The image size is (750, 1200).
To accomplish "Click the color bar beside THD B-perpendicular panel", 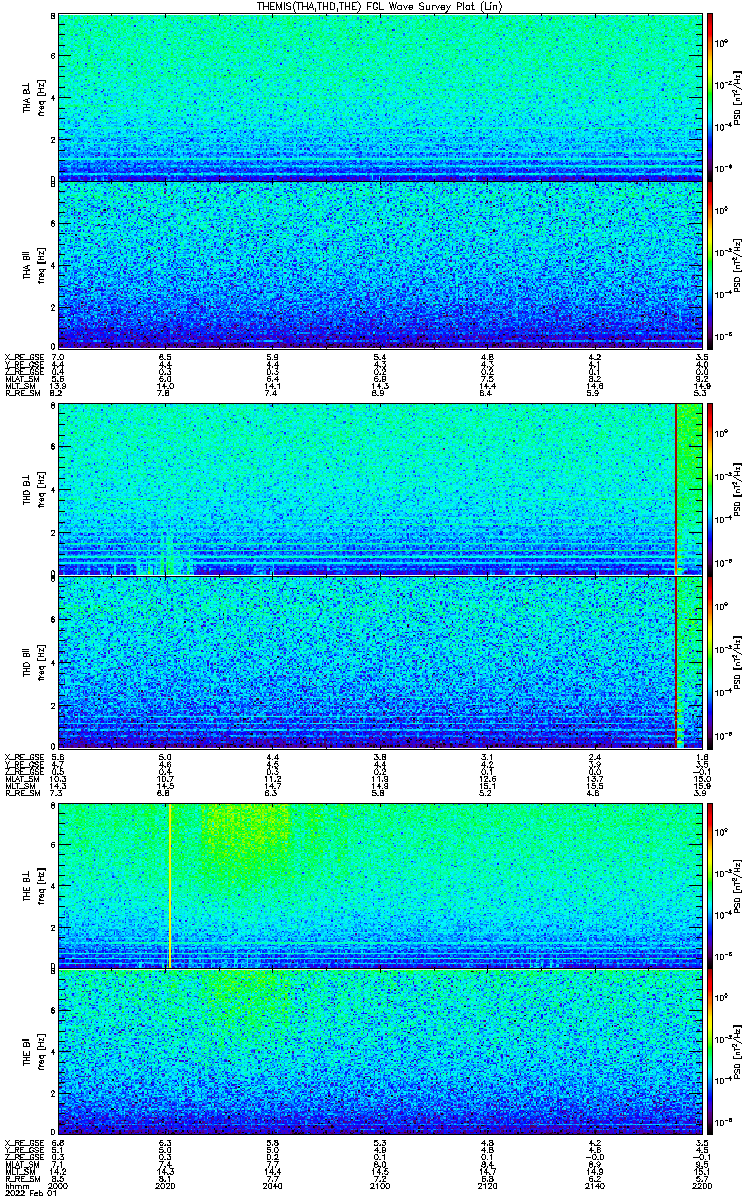I will 711,488.
